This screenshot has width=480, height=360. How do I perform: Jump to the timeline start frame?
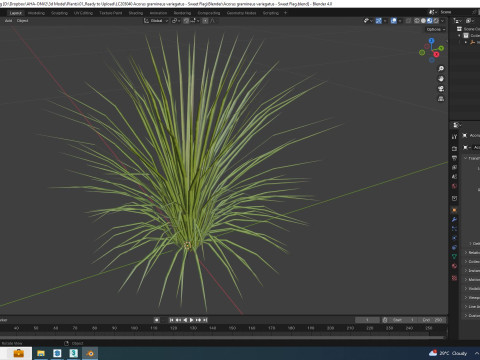(x=171, y=320)
